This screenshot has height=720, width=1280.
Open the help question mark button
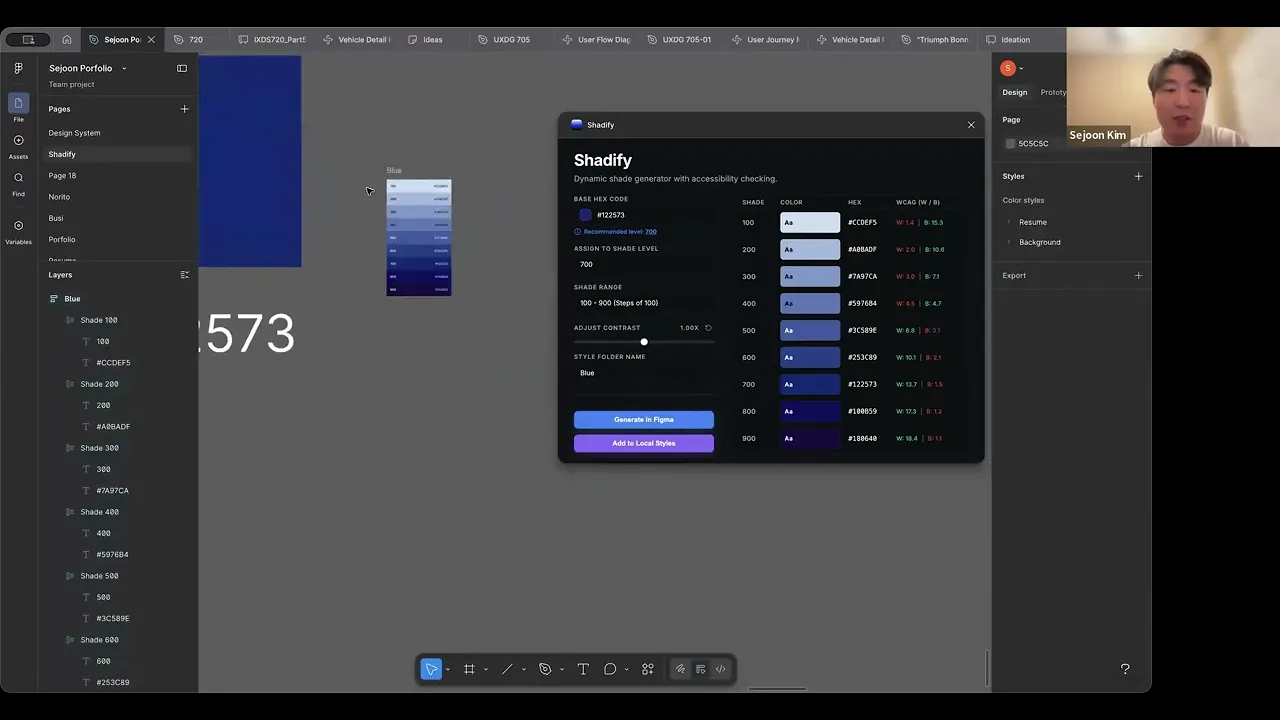click(1125, 669)
